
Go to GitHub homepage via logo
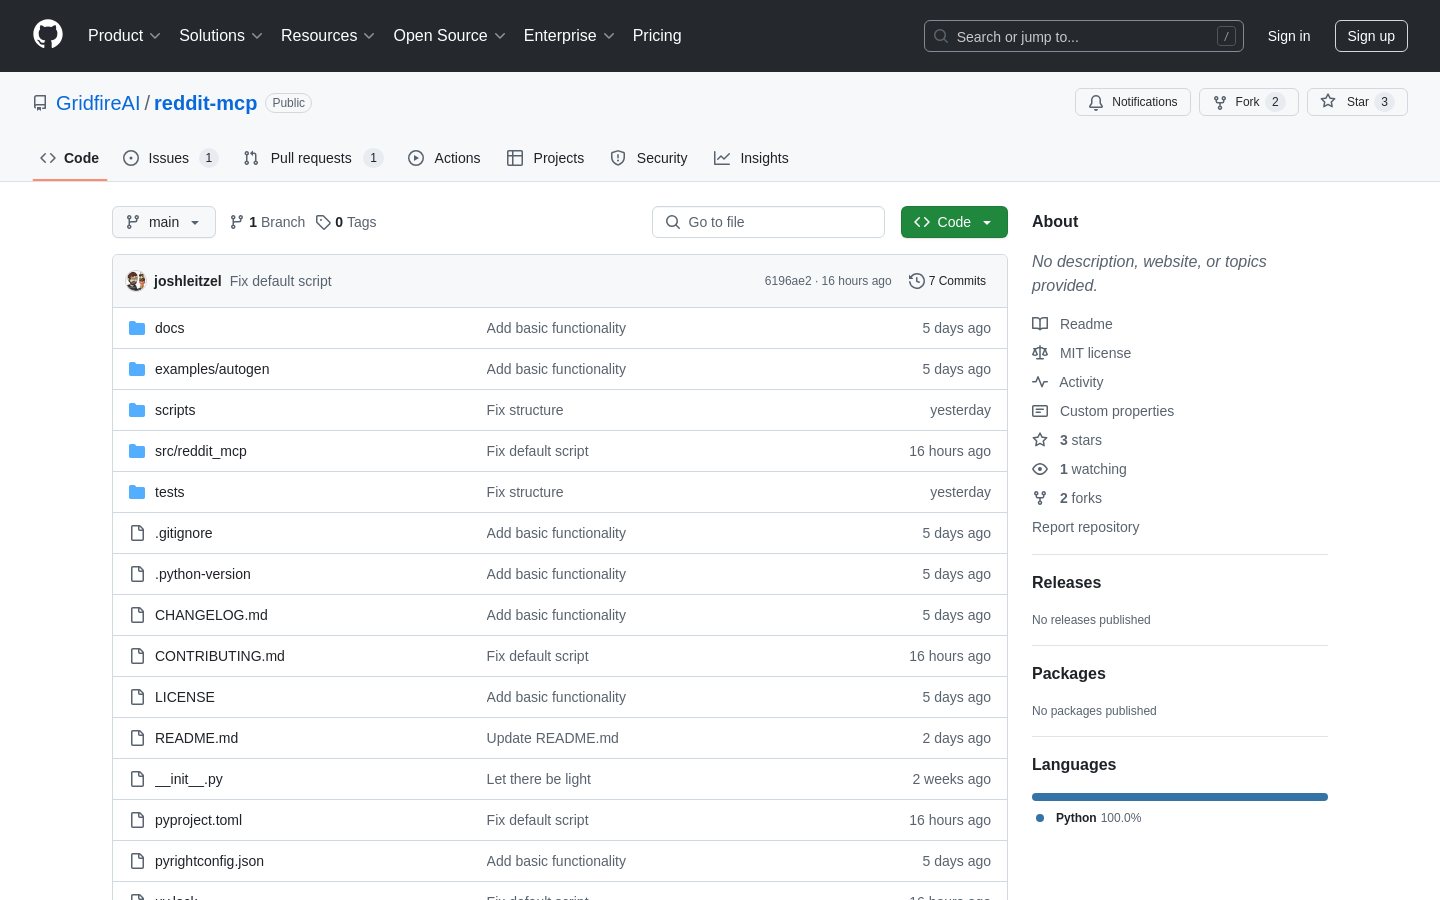pos(48,35)
